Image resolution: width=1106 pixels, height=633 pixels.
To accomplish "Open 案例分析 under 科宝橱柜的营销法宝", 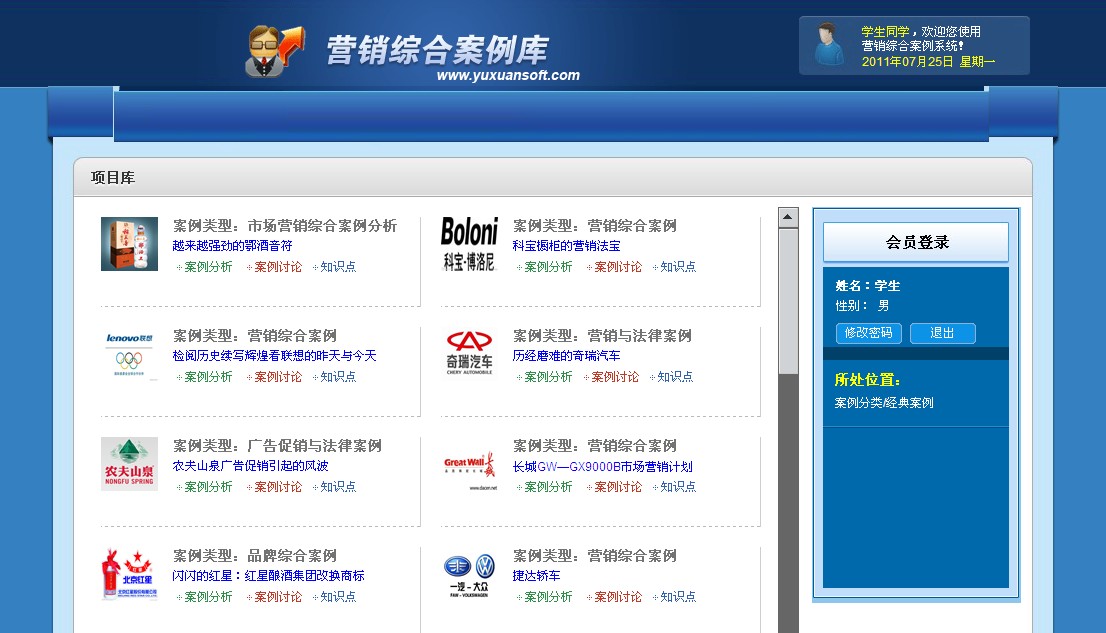I will click(x=547, y=267).
